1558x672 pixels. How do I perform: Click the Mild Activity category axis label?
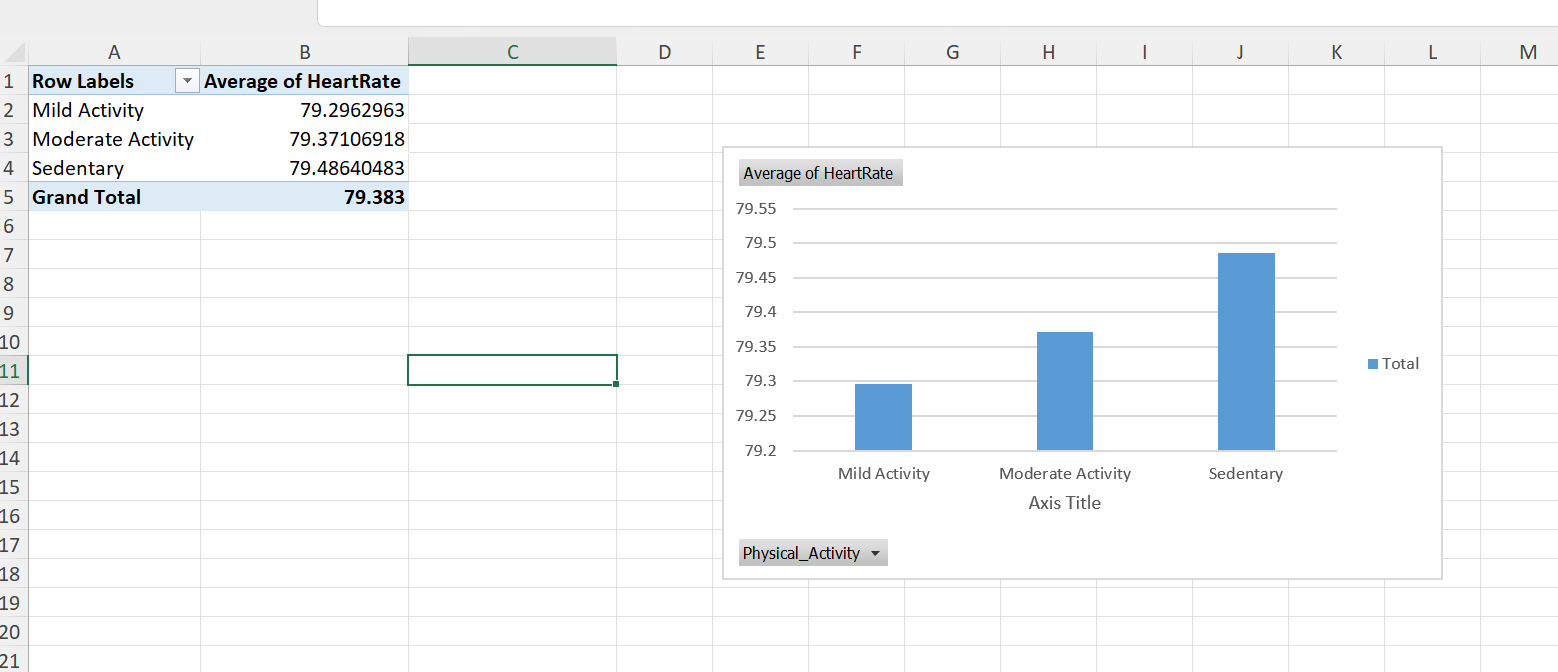pyautogui.click(x=883, y=473)
